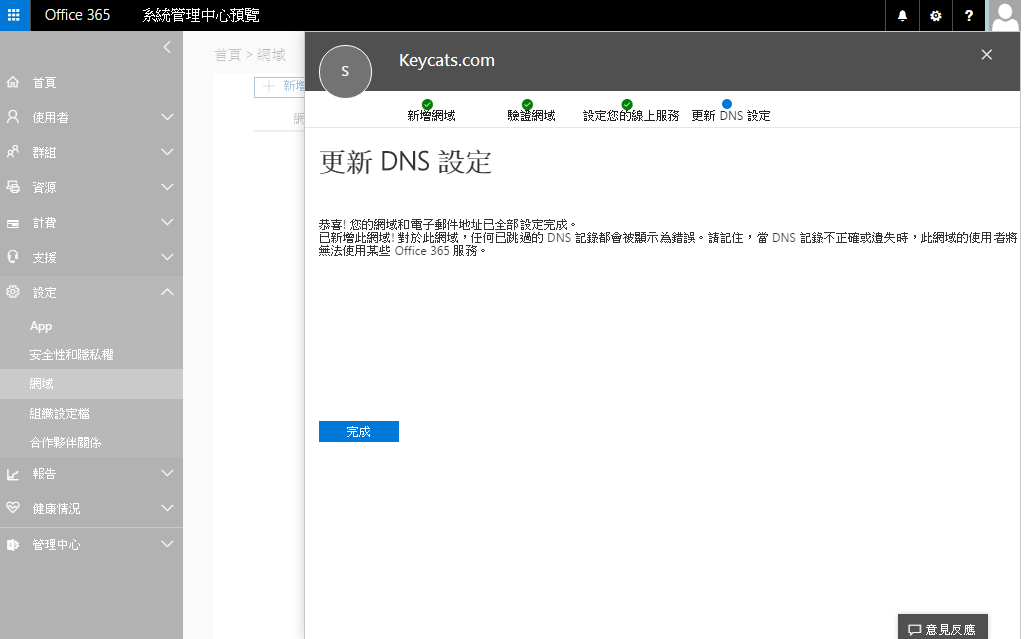Select 網域 in the sidebar
The height and width of the screenshot is (639, 1024).
pyautogui.click(x=91, y=384)
